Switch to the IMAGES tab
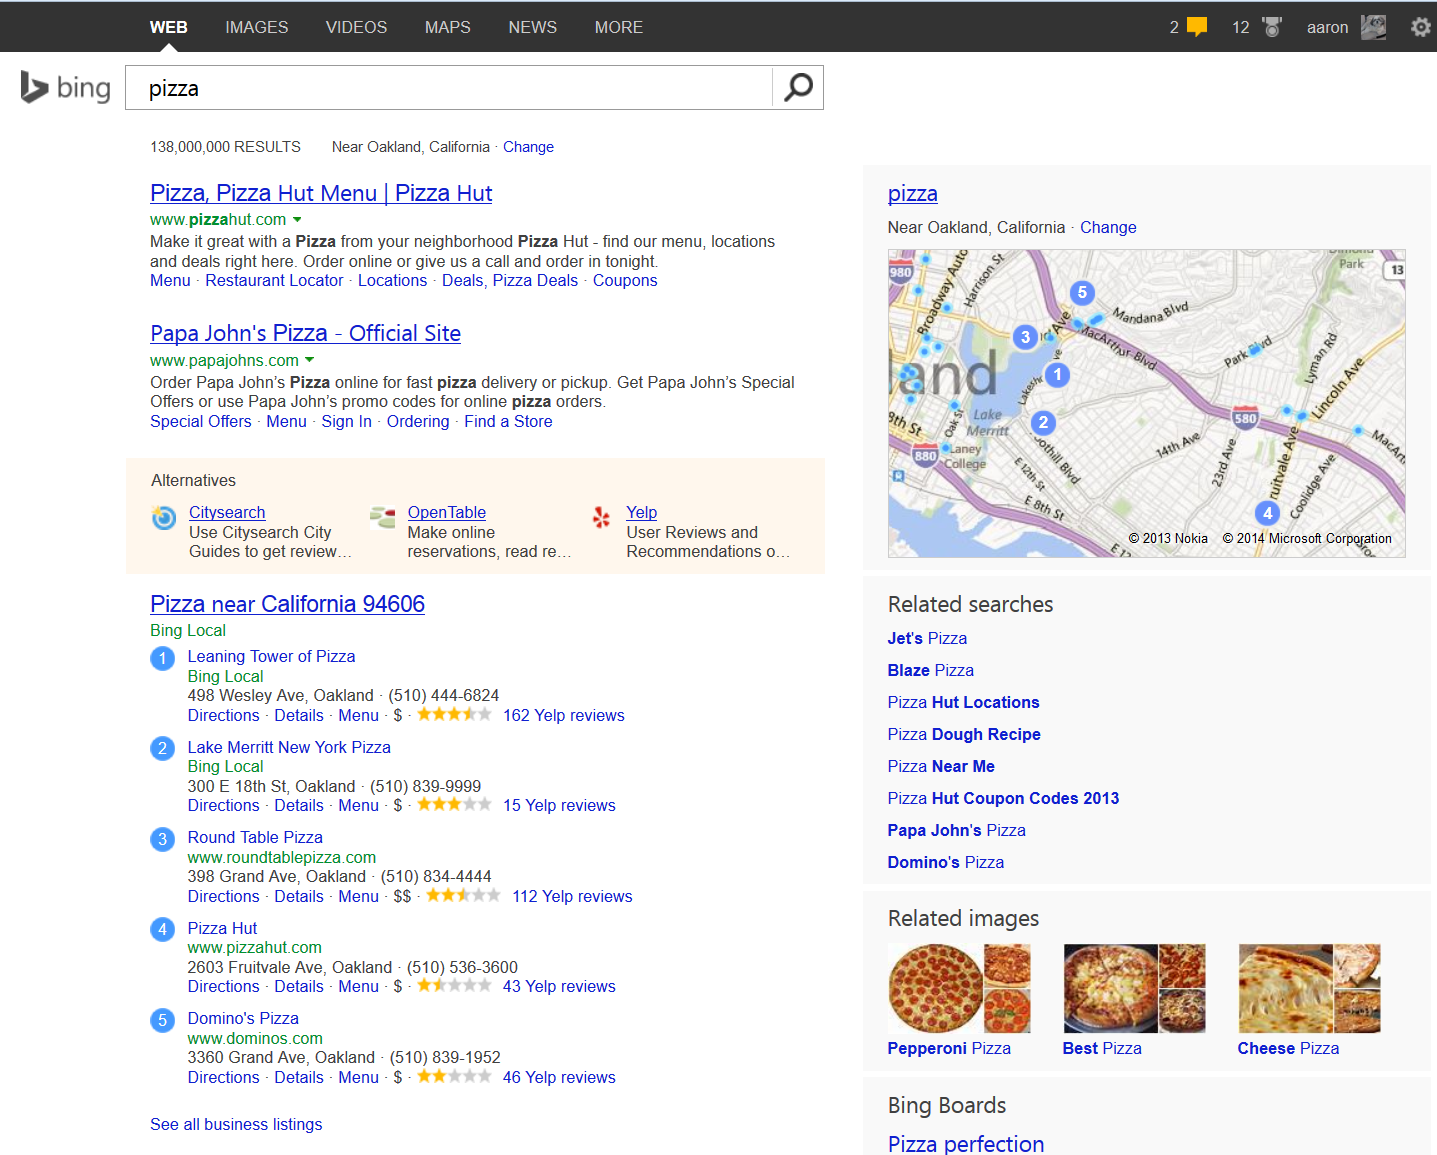This screenshot has width=1437, height=1155. (257, 27)
